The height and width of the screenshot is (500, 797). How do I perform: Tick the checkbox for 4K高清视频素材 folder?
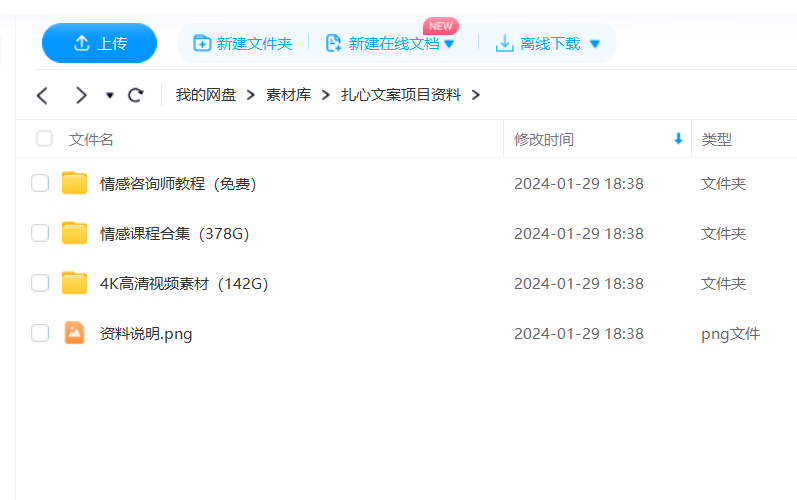tap(40, 283)
